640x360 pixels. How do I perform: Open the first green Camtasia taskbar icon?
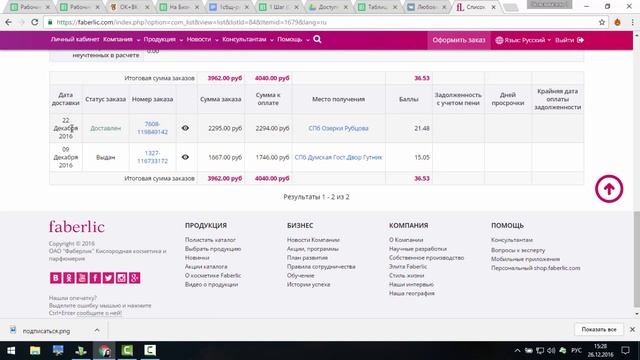(x=127, y=351)
